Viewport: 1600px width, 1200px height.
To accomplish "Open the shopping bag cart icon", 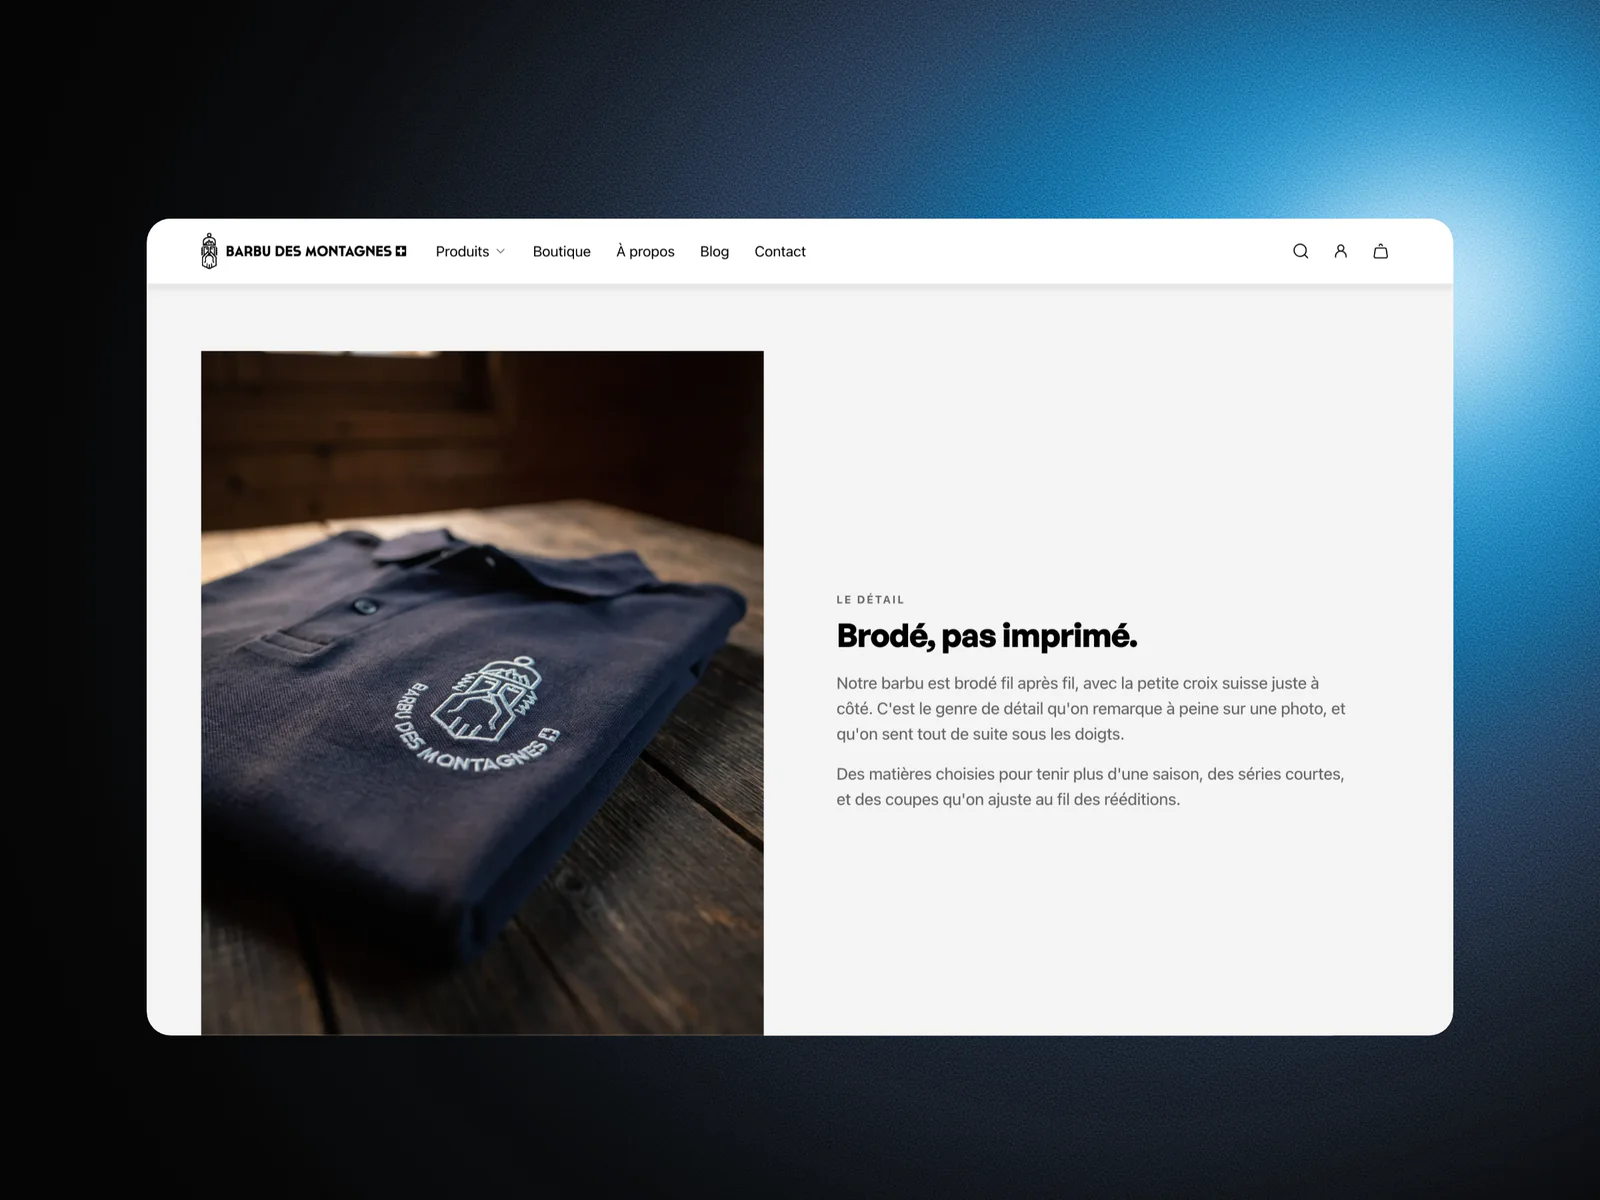I will [x=1380, y=251].
